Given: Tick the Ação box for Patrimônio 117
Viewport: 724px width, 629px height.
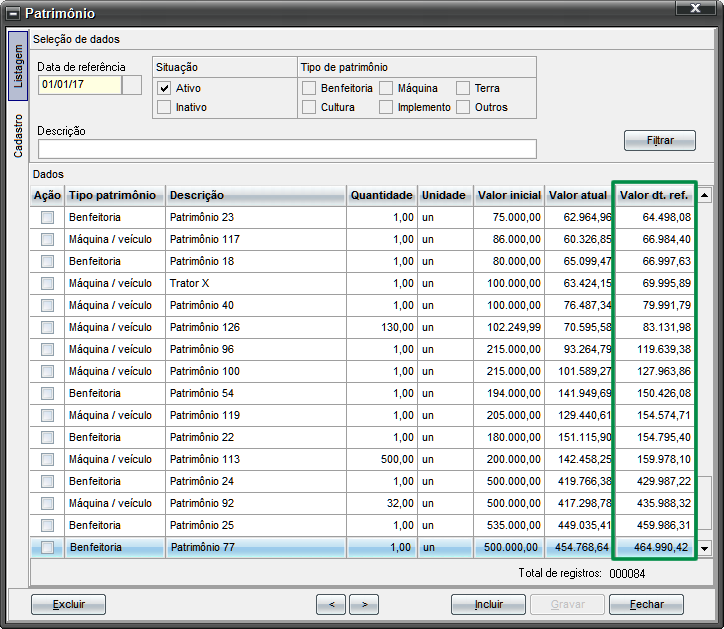Looking at the screenshot, I should (x=48, y=239).
